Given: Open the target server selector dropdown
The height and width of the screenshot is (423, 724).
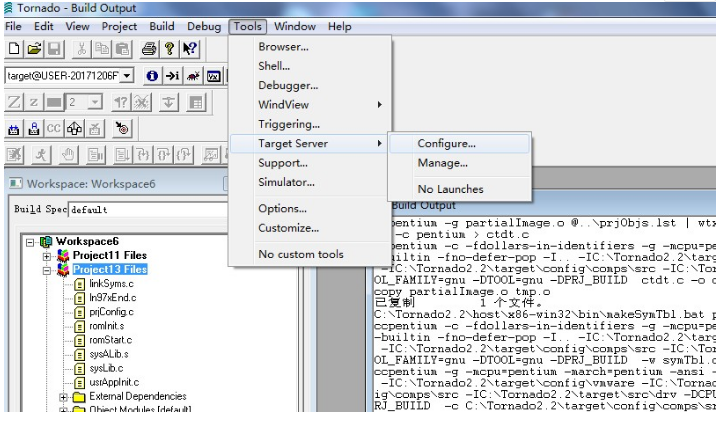Looking at the screenshot, I should [x=127, y=75].
